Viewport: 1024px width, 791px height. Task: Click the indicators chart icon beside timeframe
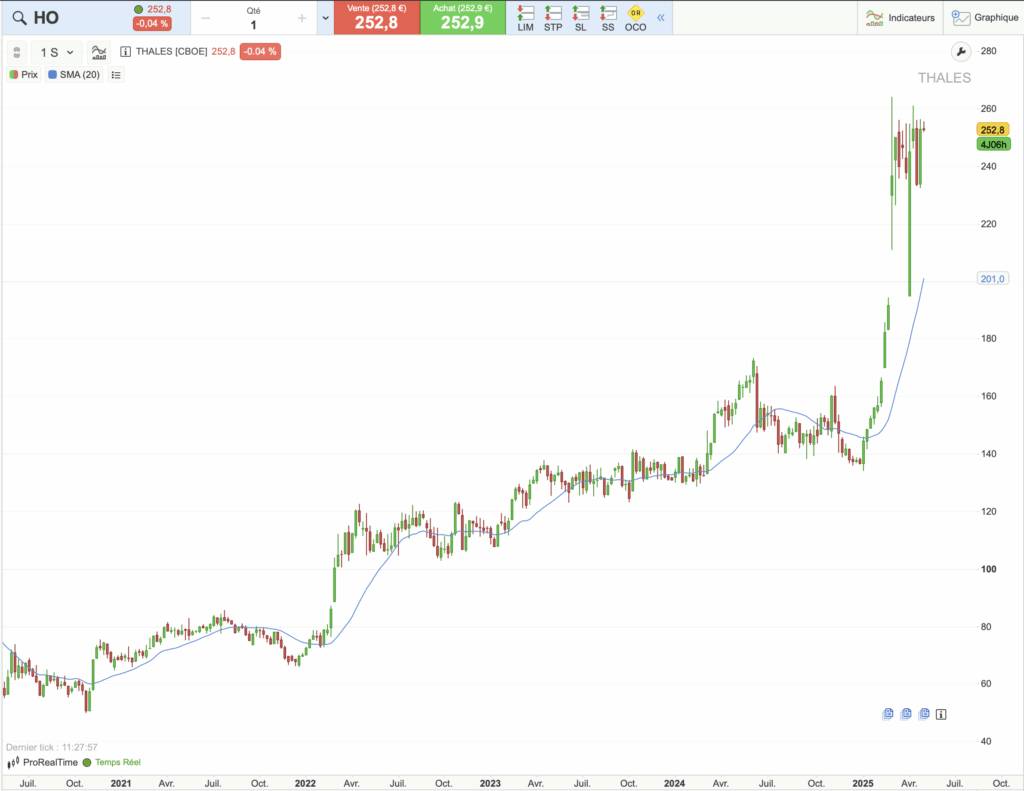(99, 52)
